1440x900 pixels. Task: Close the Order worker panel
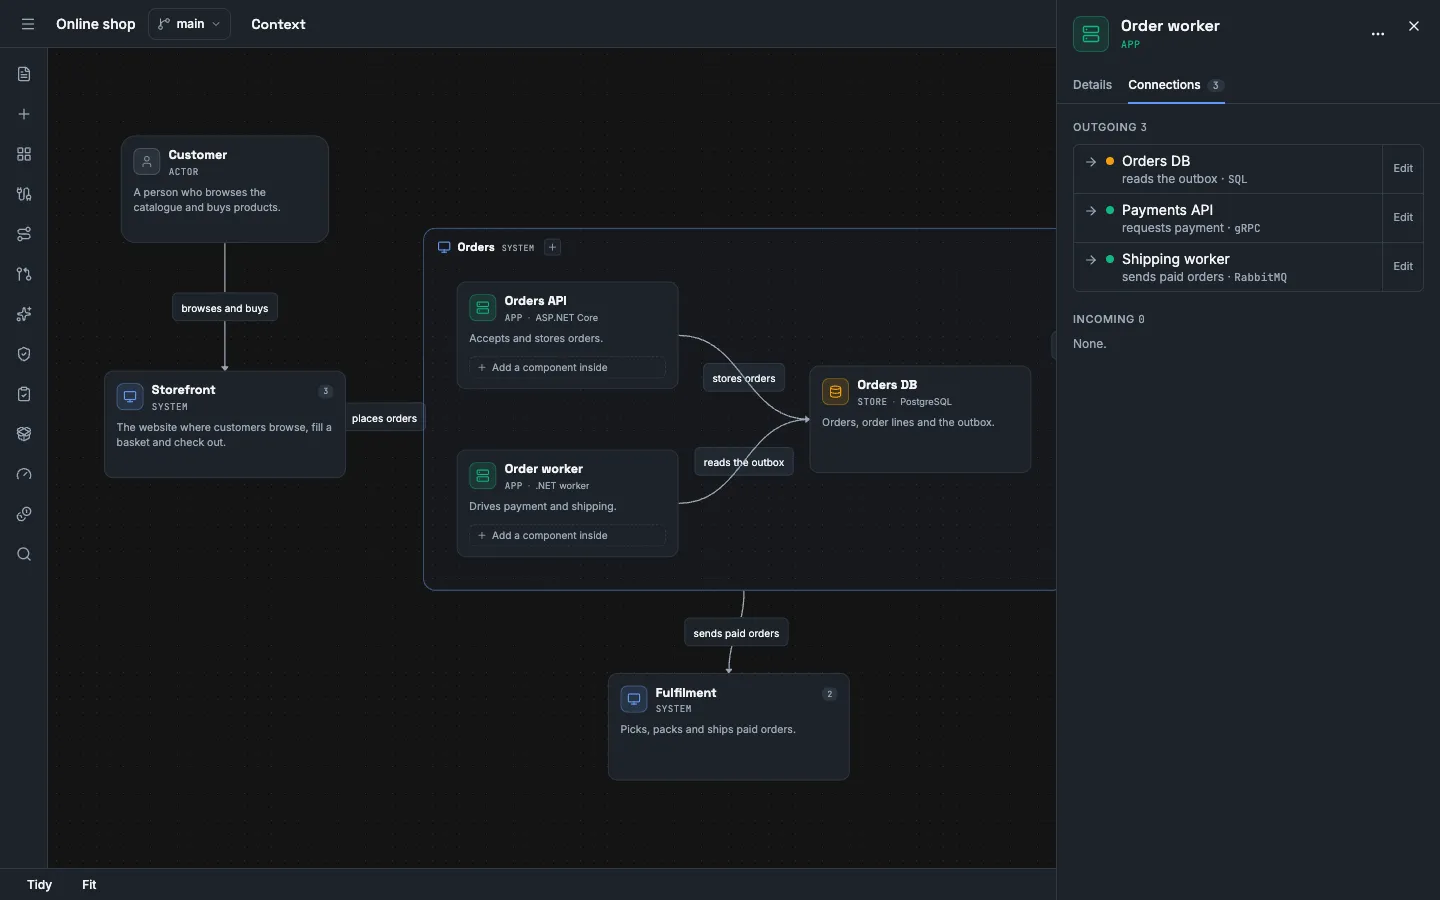point(1414,26)
